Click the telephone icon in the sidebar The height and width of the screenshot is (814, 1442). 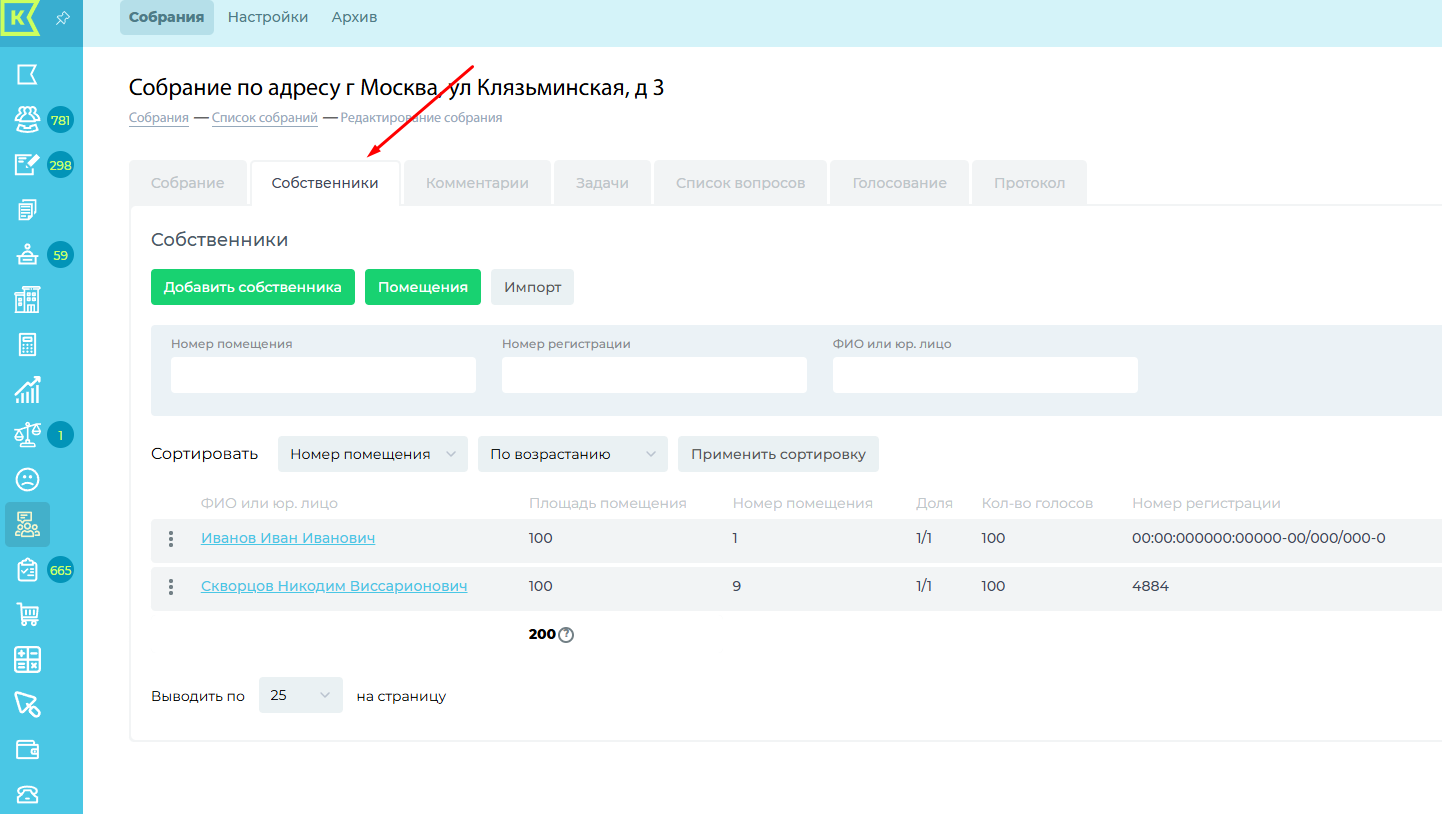(27, 794)
